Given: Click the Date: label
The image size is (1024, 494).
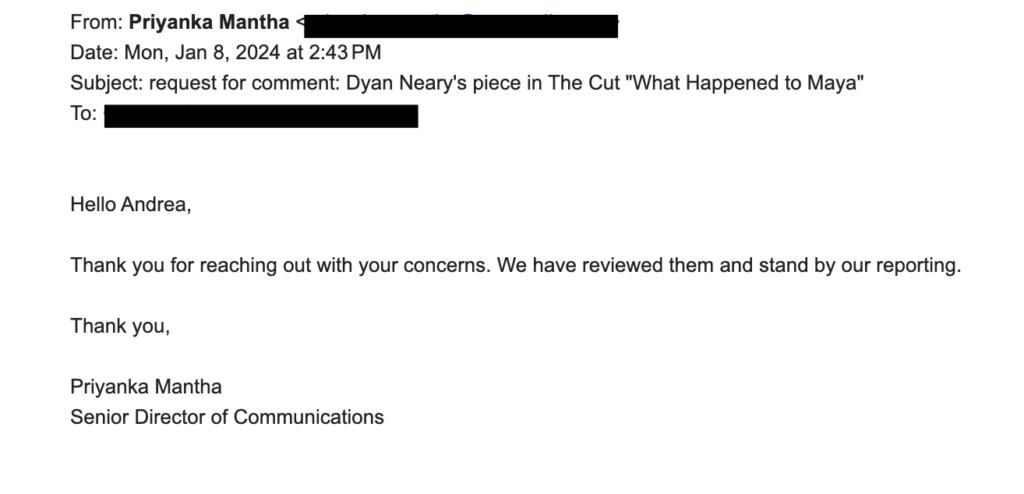Looking at the screenshot, I should [95, 52].
